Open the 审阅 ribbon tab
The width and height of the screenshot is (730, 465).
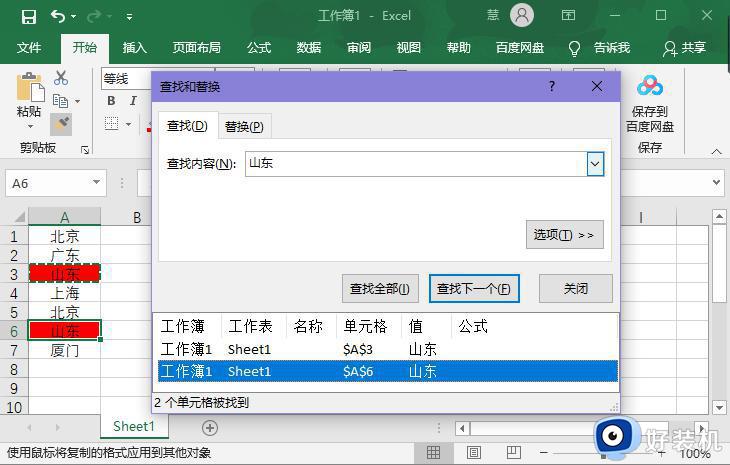click(358, 47)
